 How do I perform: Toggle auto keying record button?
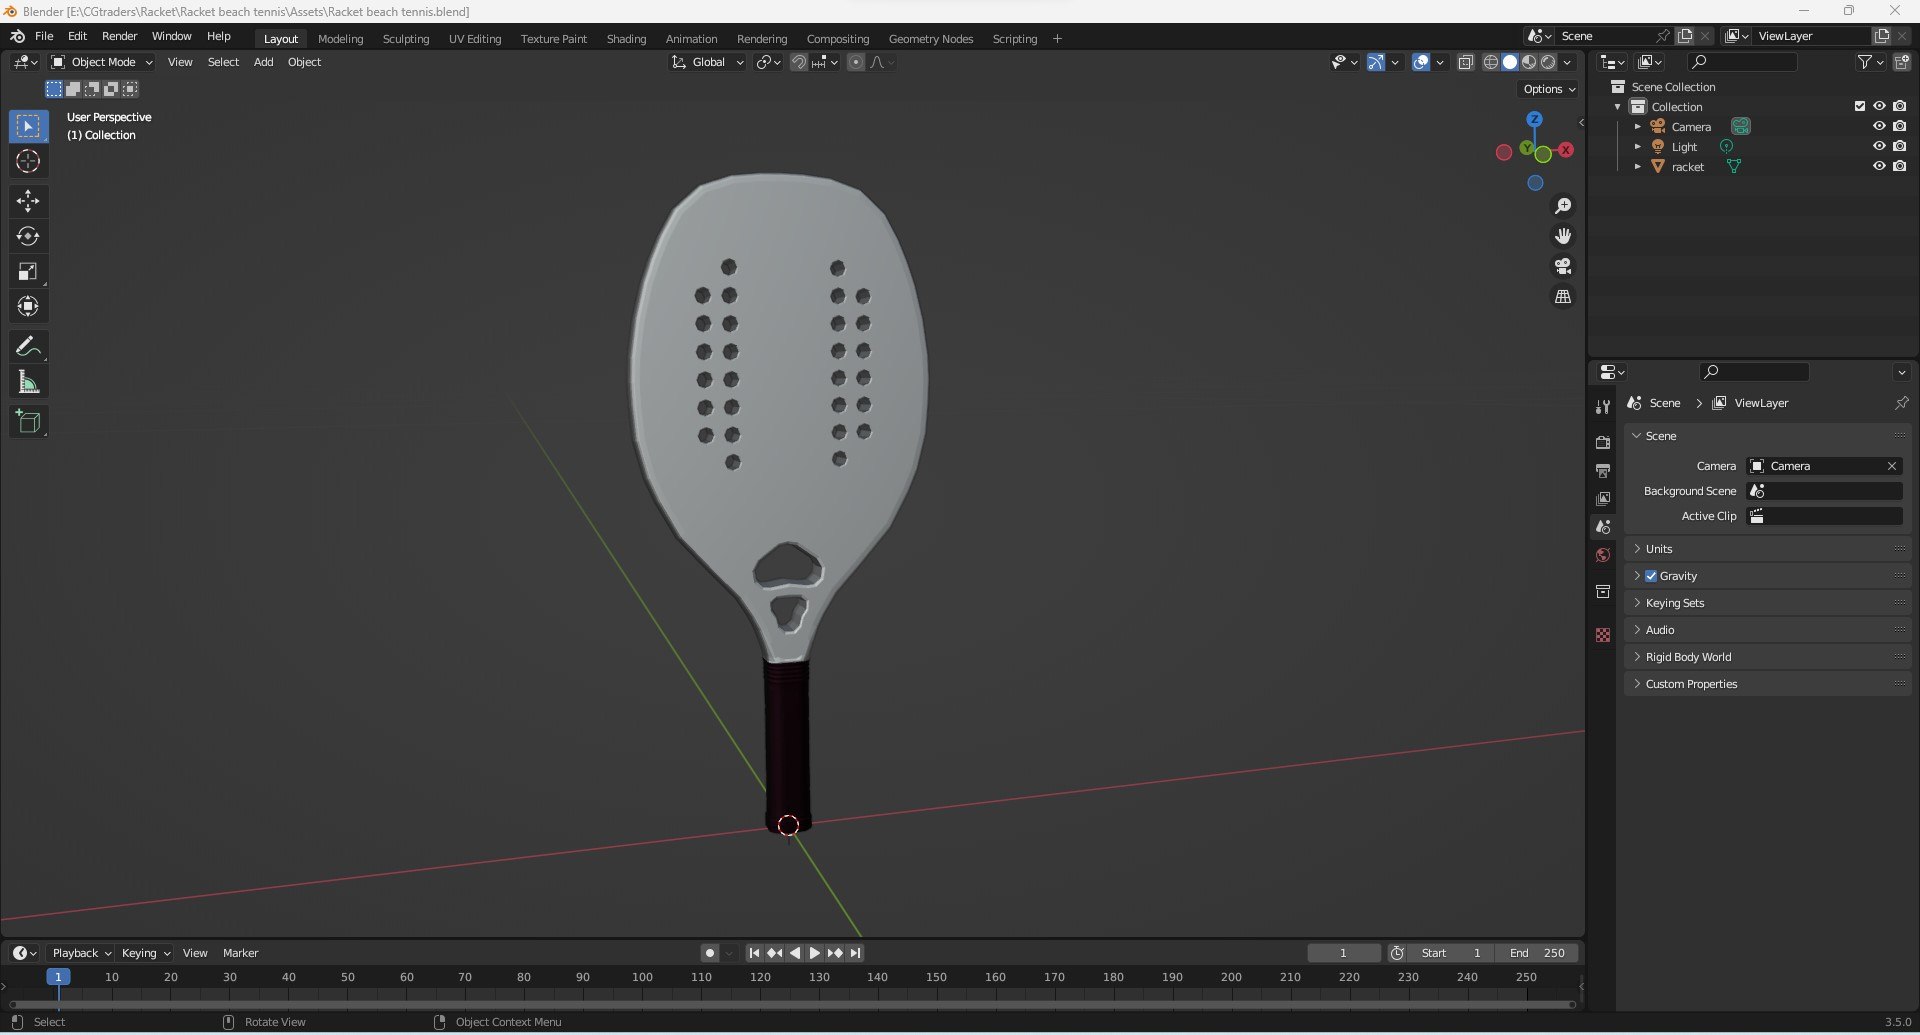(709, 953)
